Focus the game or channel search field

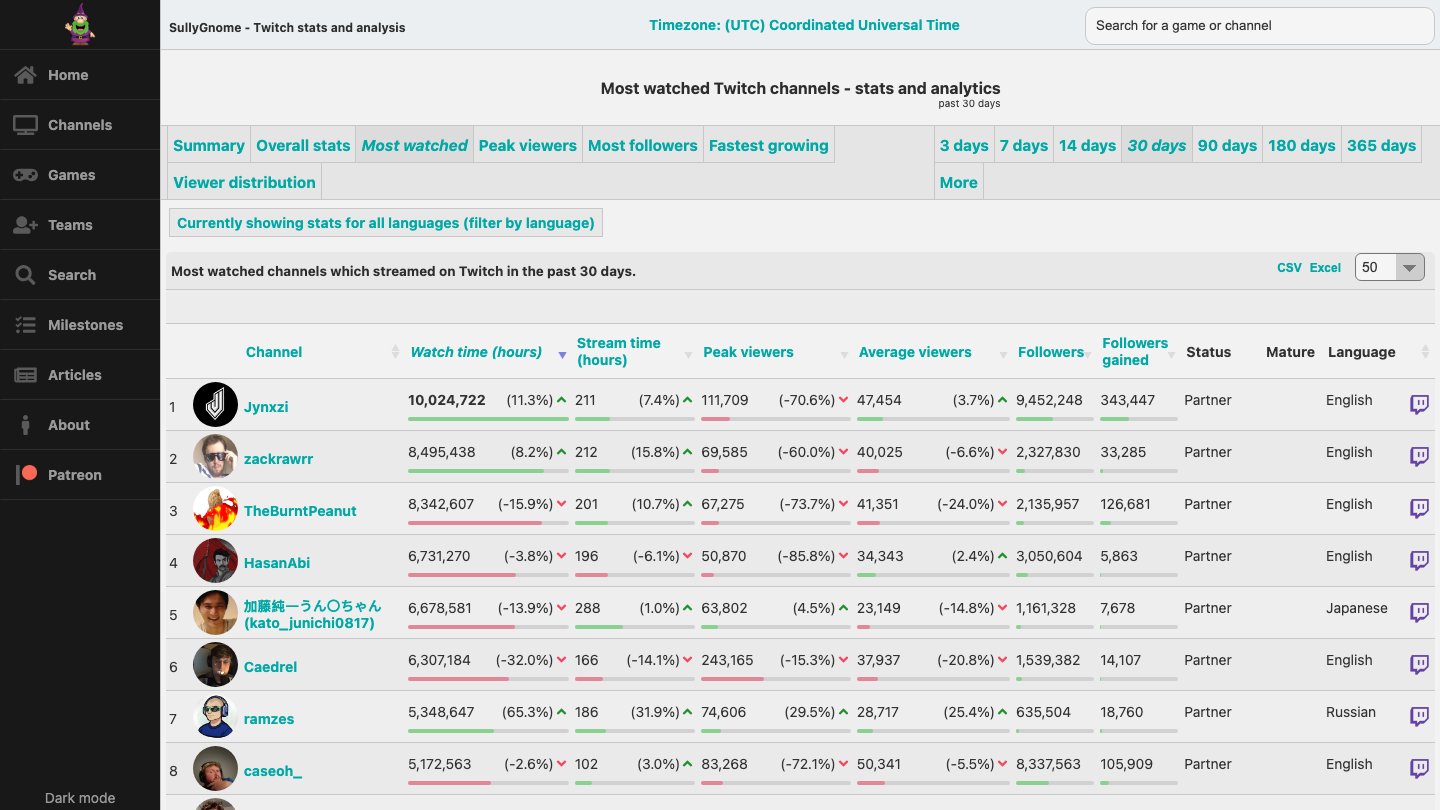(1260, 26)
